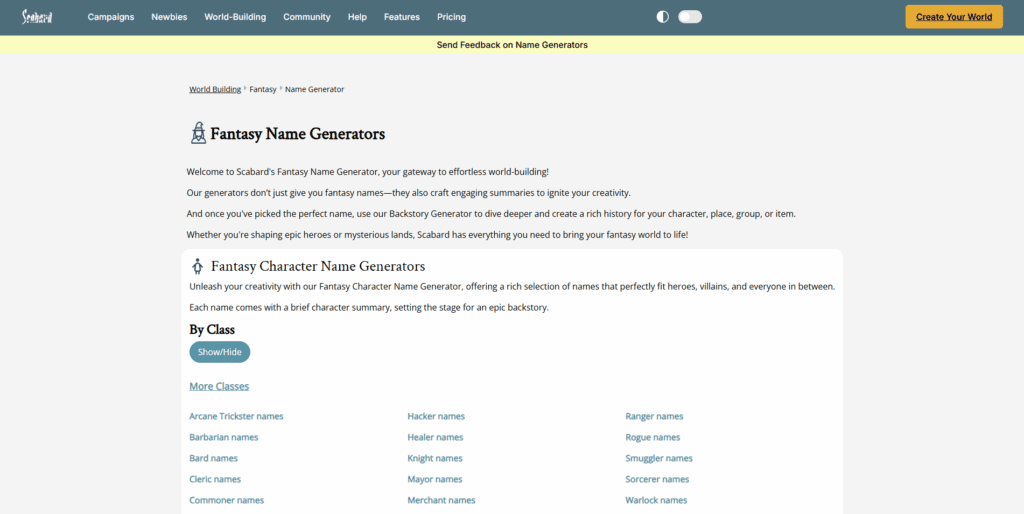Open the Newbies menu
The height and width of the screenshot is (514, 1024).
(169, 17)
